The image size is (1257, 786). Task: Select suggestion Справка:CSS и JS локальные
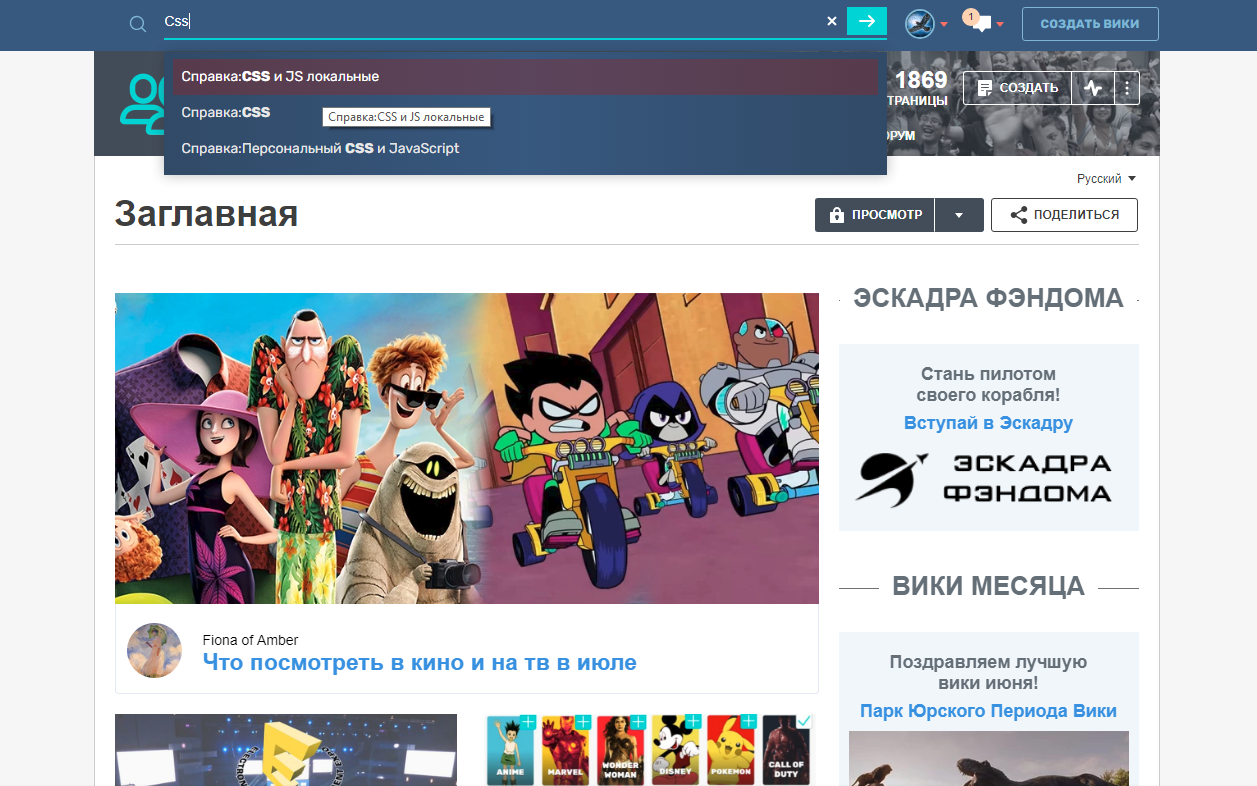click(x=525, y=77)
